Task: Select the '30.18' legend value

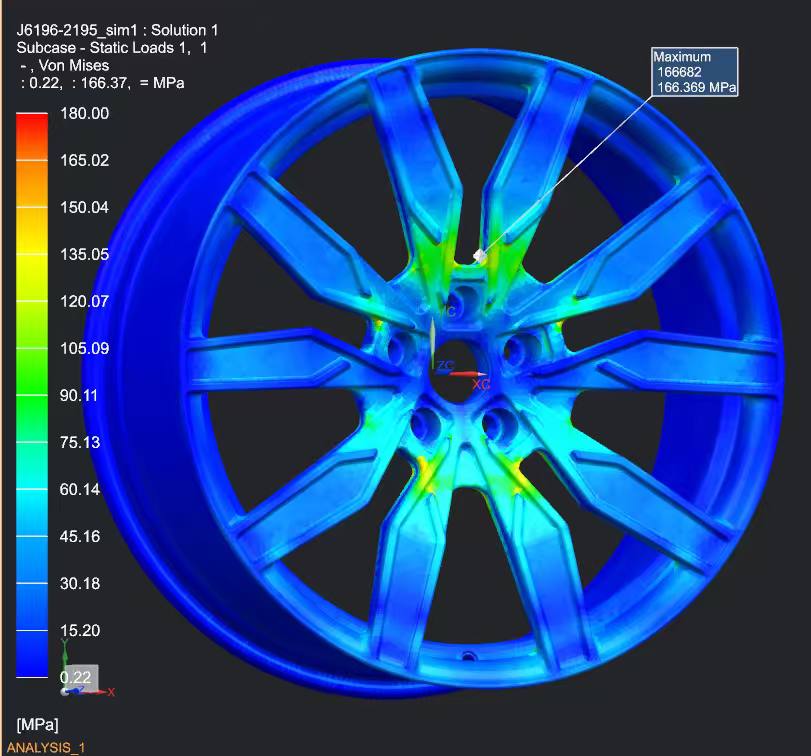Action: 80,583
